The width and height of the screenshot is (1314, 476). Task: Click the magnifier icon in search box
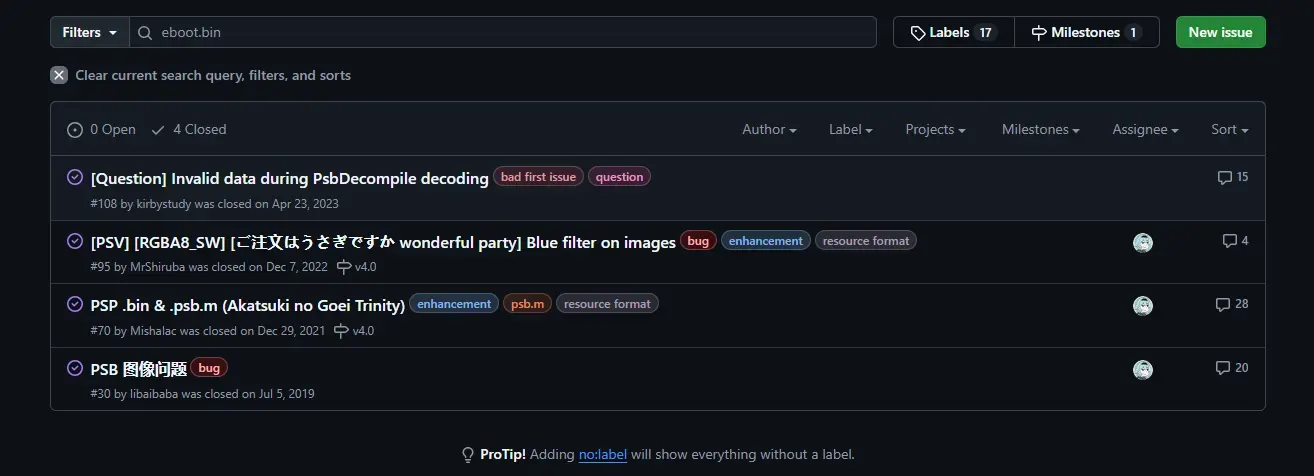click(x=146, y=32)
